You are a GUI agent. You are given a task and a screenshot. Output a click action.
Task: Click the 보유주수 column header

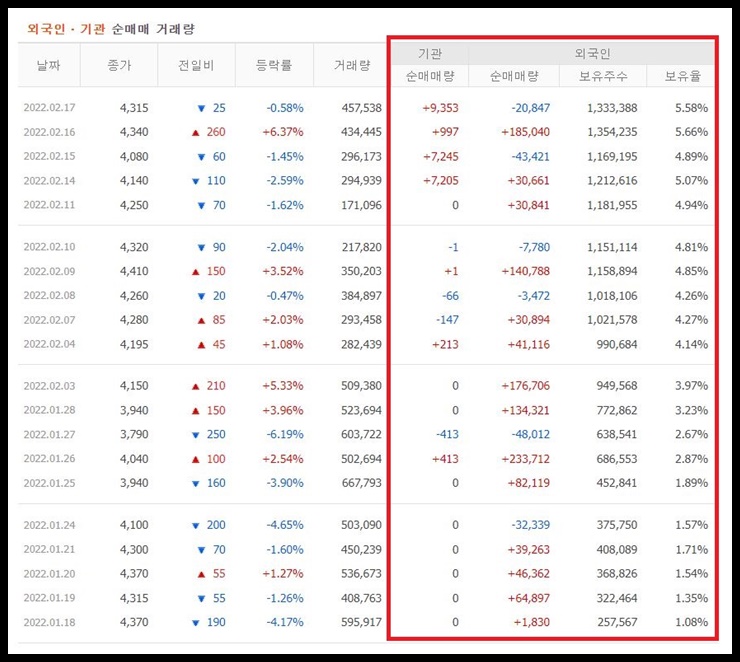(603, 76)
